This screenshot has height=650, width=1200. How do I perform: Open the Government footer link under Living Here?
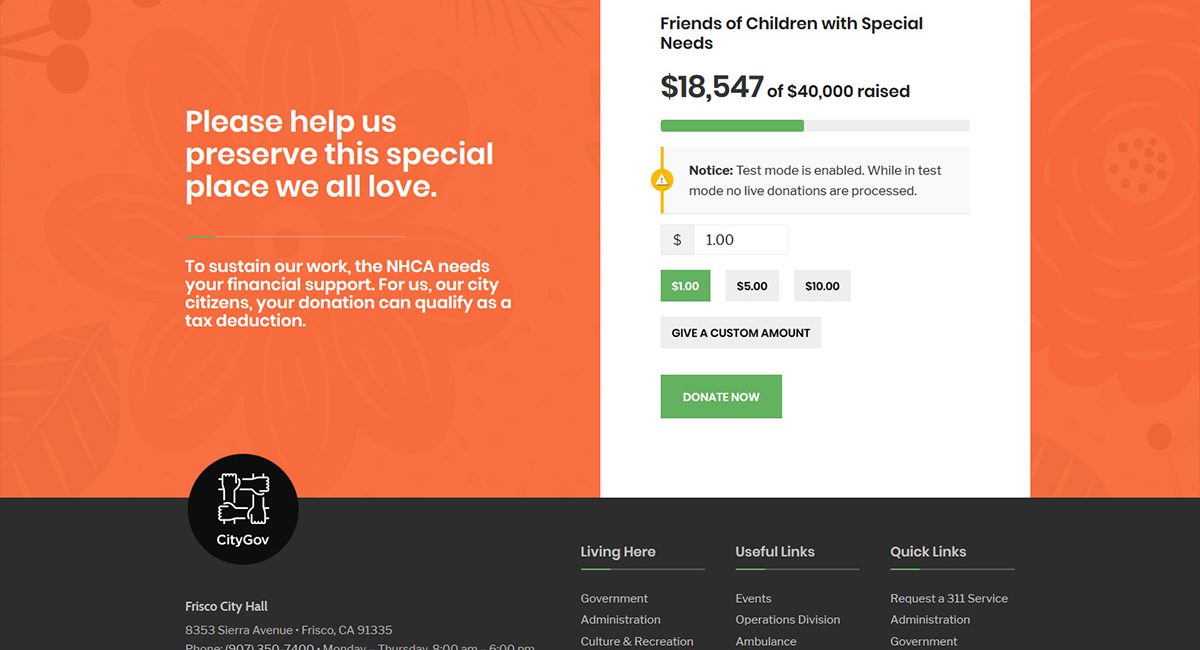[x=614, y=598]
